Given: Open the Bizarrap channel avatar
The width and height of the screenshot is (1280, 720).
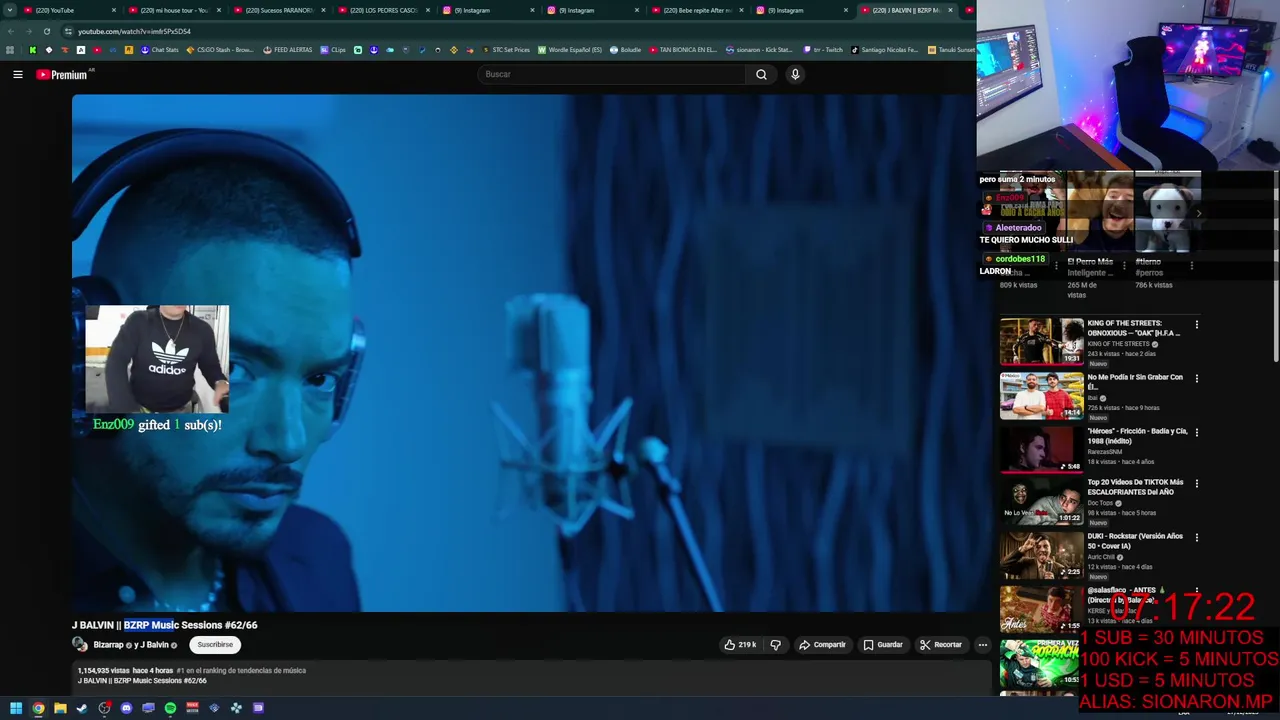Looking at the screenshot, I should [80, 645].
